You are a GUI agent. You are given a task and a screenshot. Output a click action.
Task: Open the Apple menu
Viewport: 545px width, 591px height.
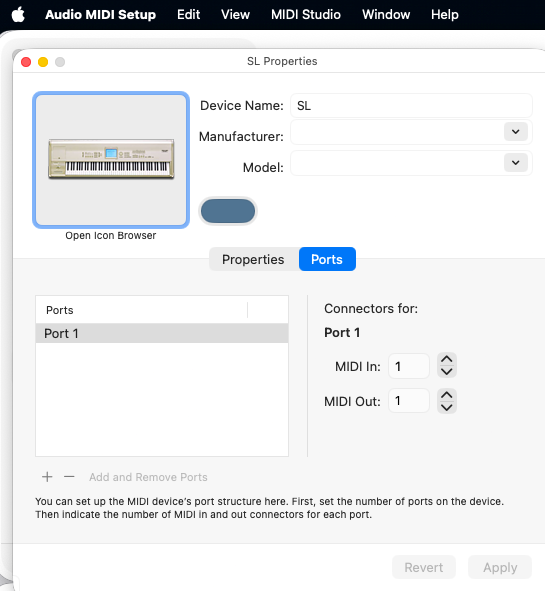click(18, 15)
